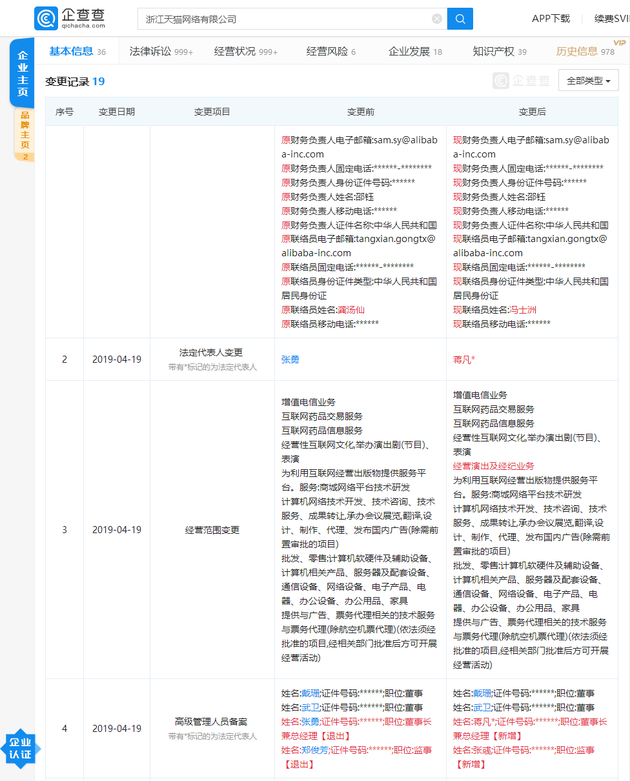The image size is (630, 781).
Task: Go to the 经营状况 tab
Action: coord(237,51)
